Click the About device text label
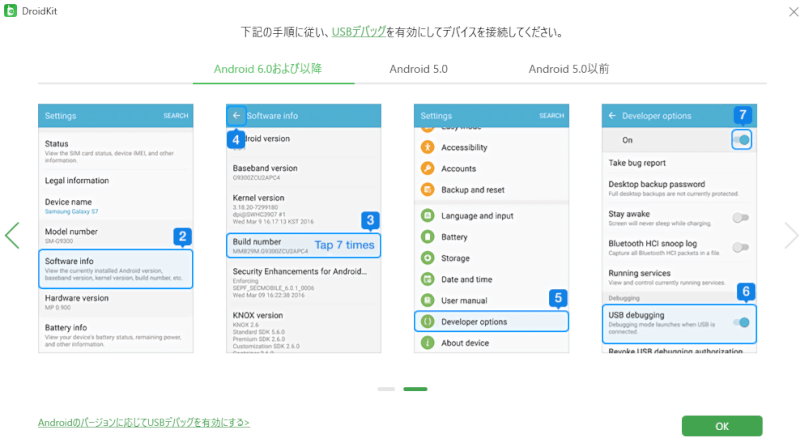Image resolution: width=800 pixels, height=447 pixels. [x=465, y=343]
